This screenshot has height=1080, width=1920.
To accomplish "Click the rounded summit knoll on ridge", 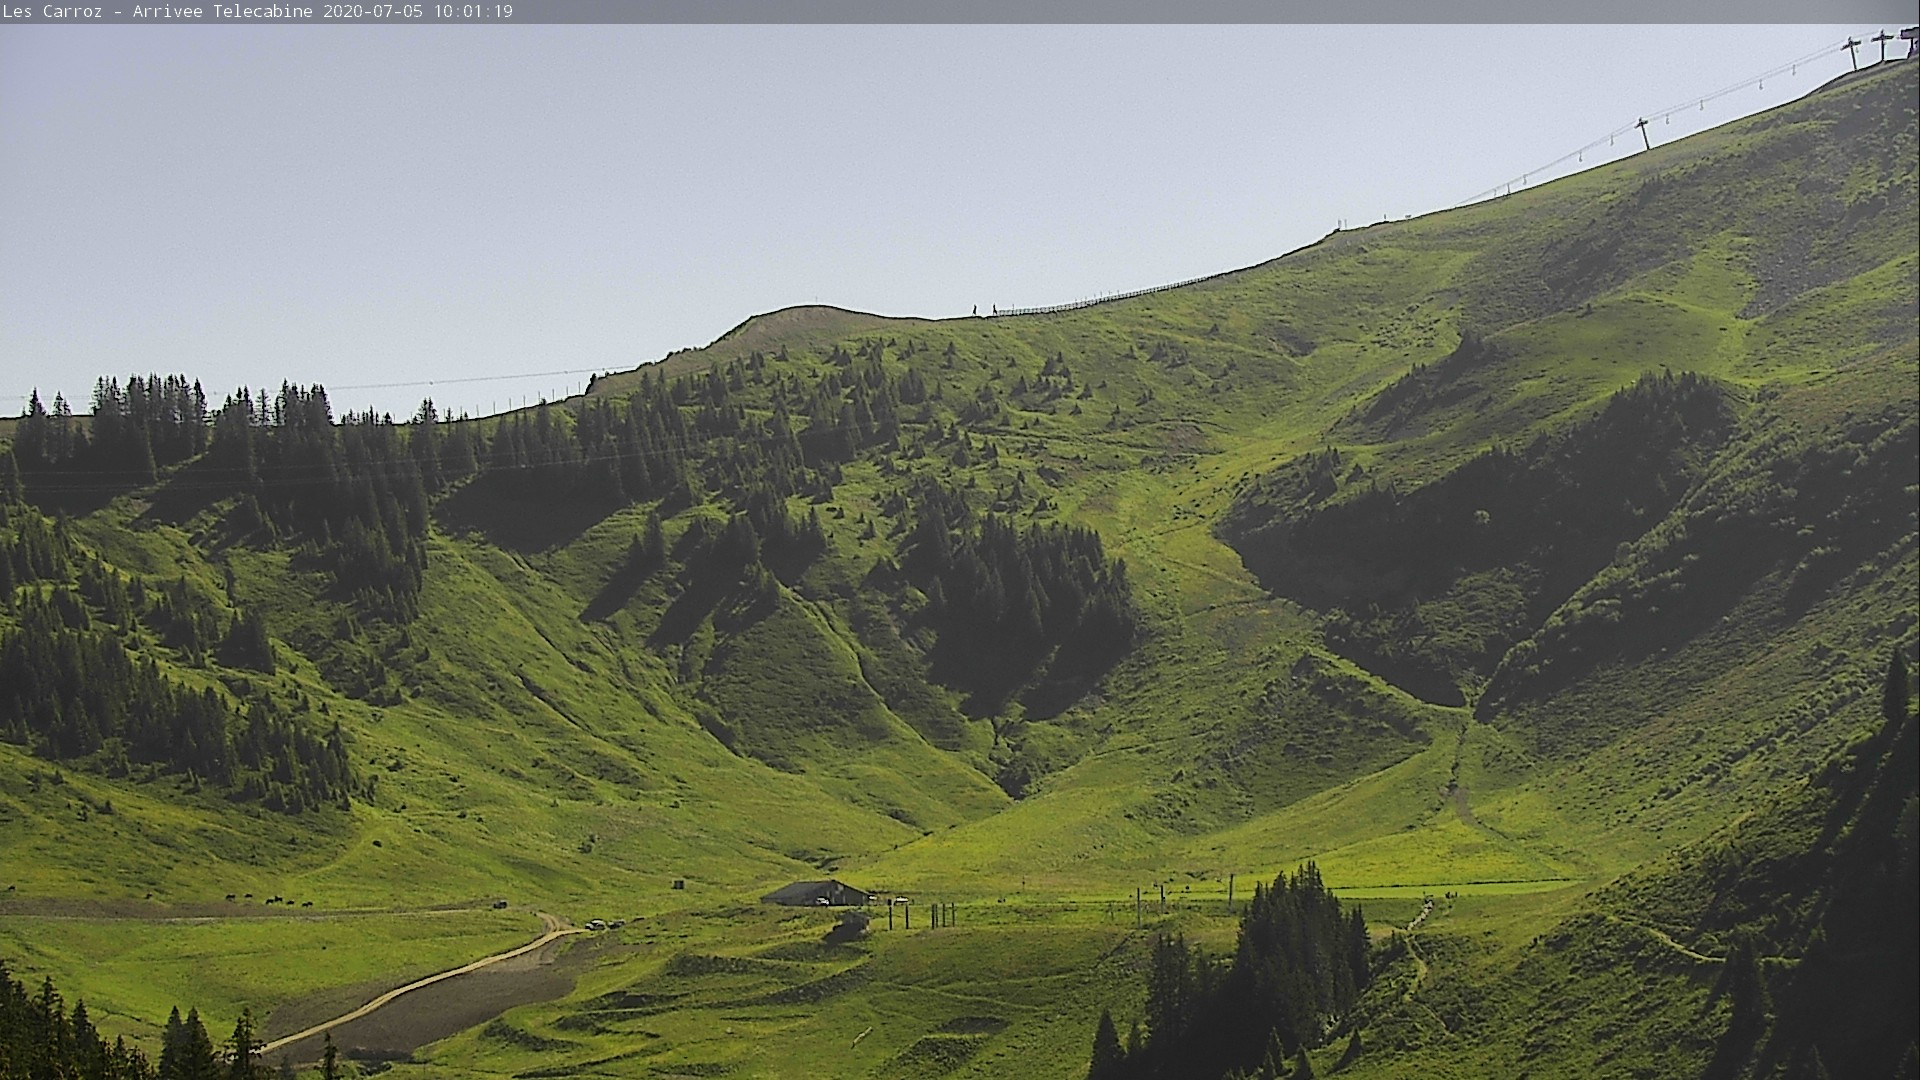I will [x=800, y=318].
